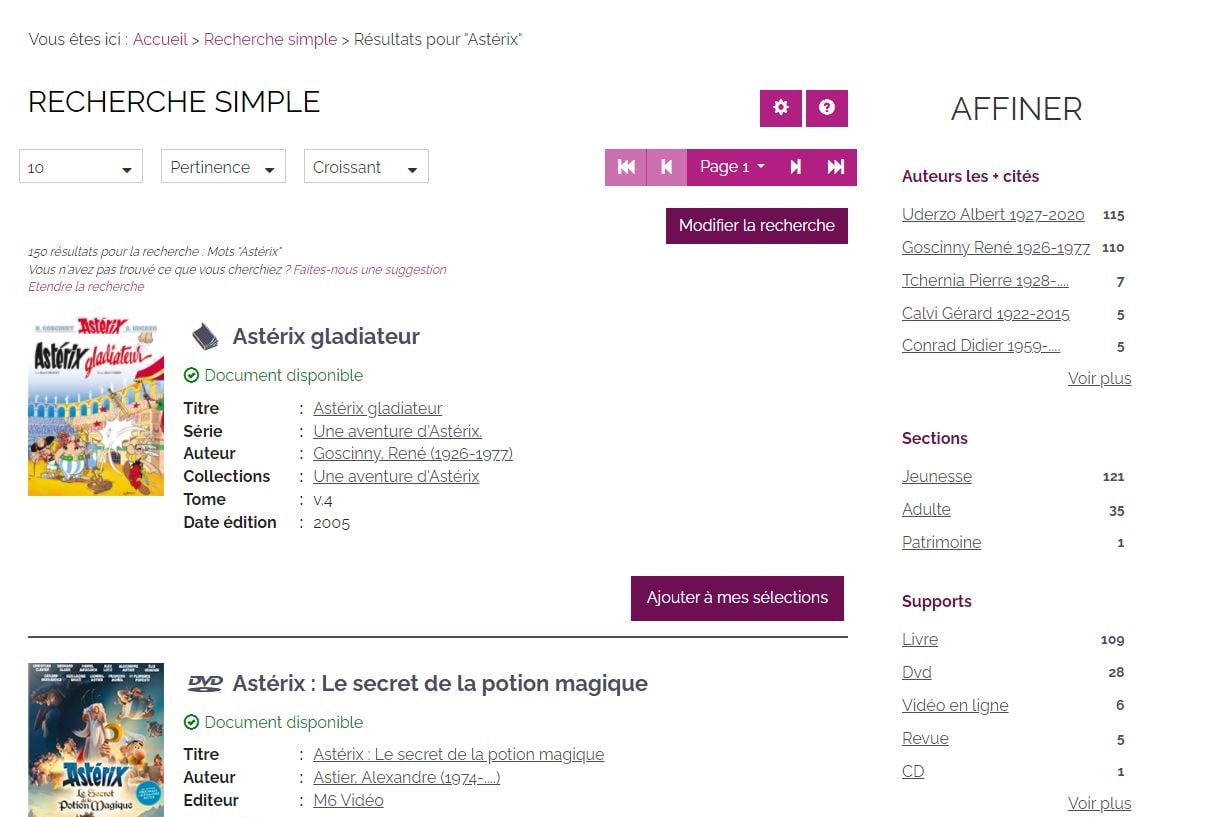Filter by author Uderzo Albert
Screen dimensions: 1208x817
pyautogui.click(x=992, y=215)
